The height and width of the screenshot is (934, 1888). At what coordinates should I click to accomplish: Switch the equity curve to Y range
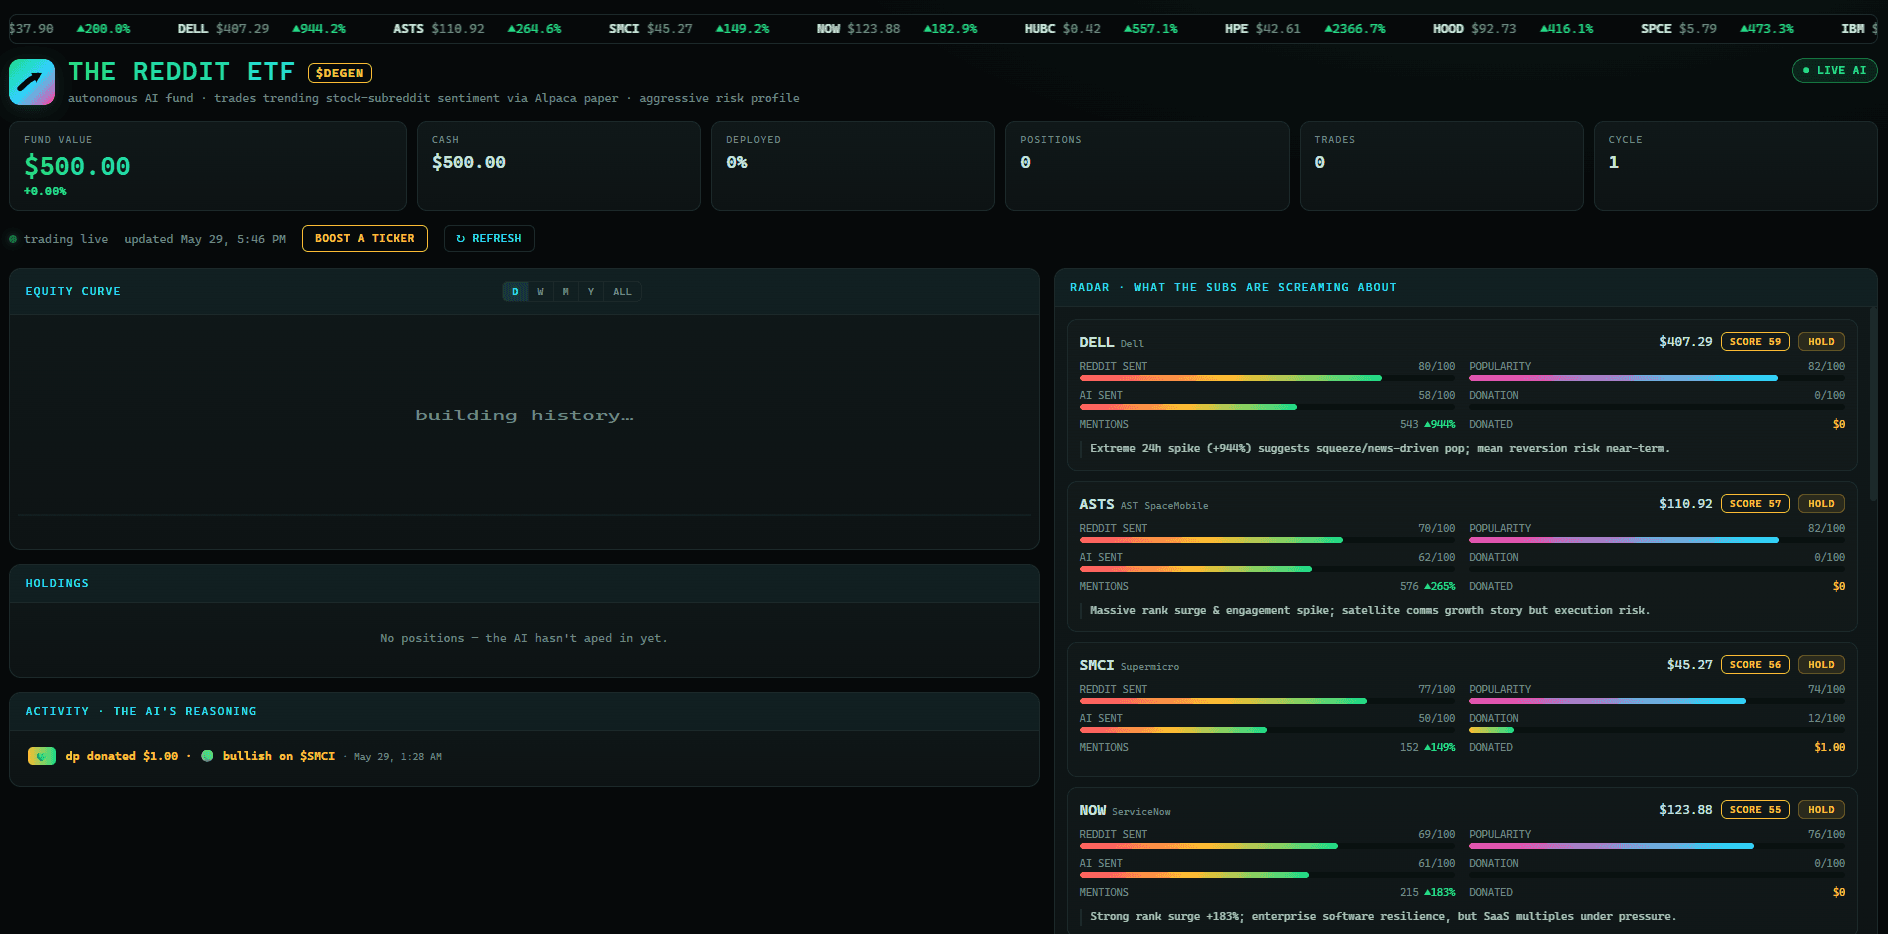[591, 292]
